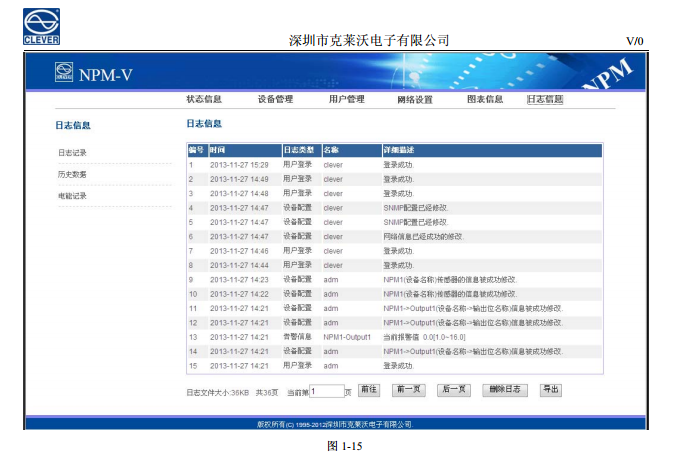Click the 前往 go button
Viewport: 683px width, 464px height.
369,389
